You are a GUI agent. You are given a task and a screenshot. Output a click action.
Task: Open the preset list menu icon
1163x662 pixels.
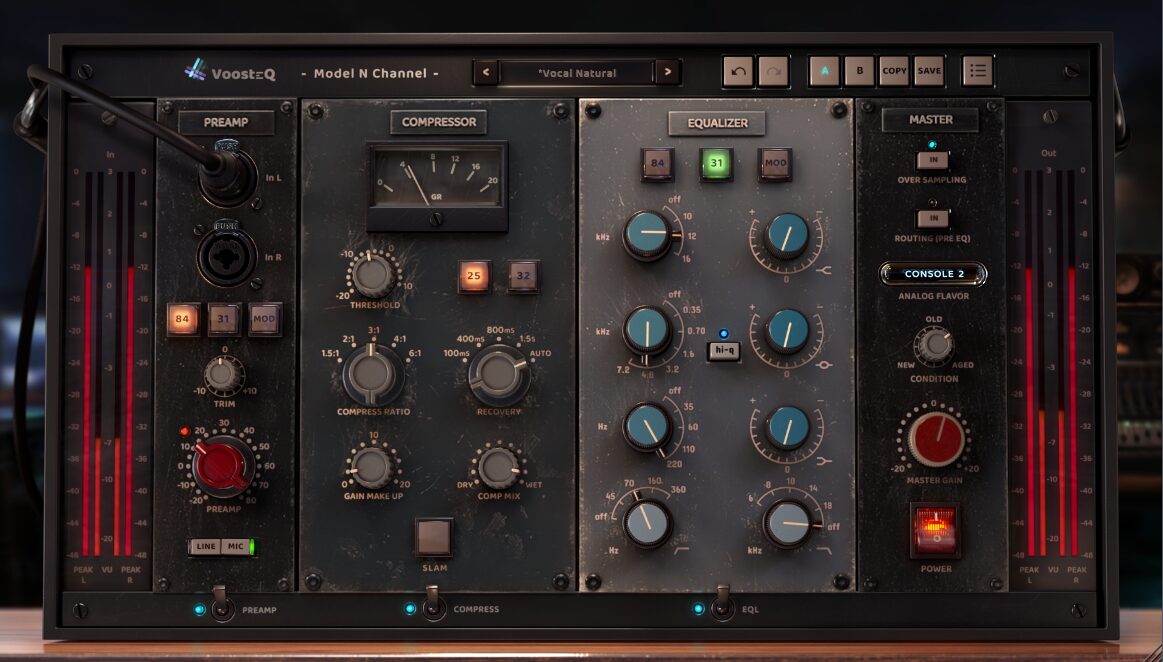pyautogui.click(x=978, y=71)
